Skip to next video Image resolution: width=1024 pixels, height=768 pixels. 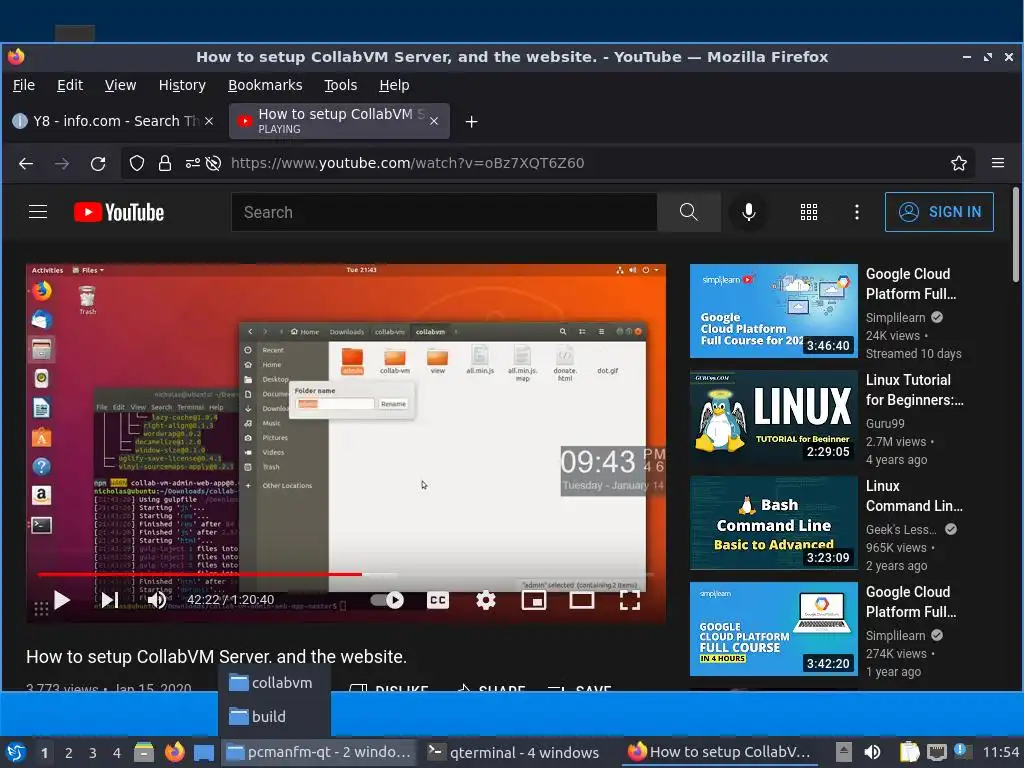(110, 600)
